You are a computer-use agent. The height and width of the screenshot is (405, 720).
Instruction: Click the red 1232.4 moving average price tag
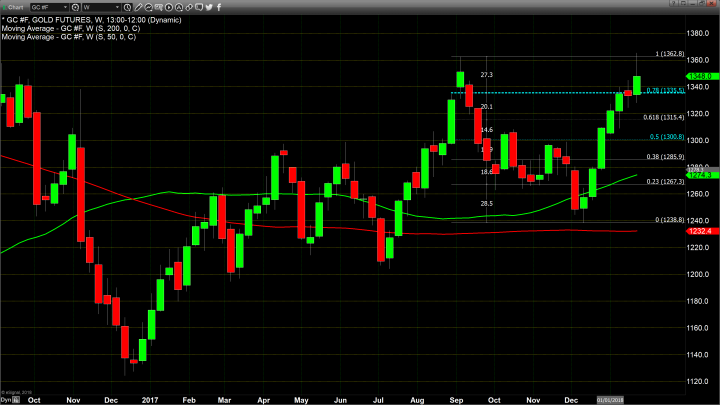[x=698, y=231]
